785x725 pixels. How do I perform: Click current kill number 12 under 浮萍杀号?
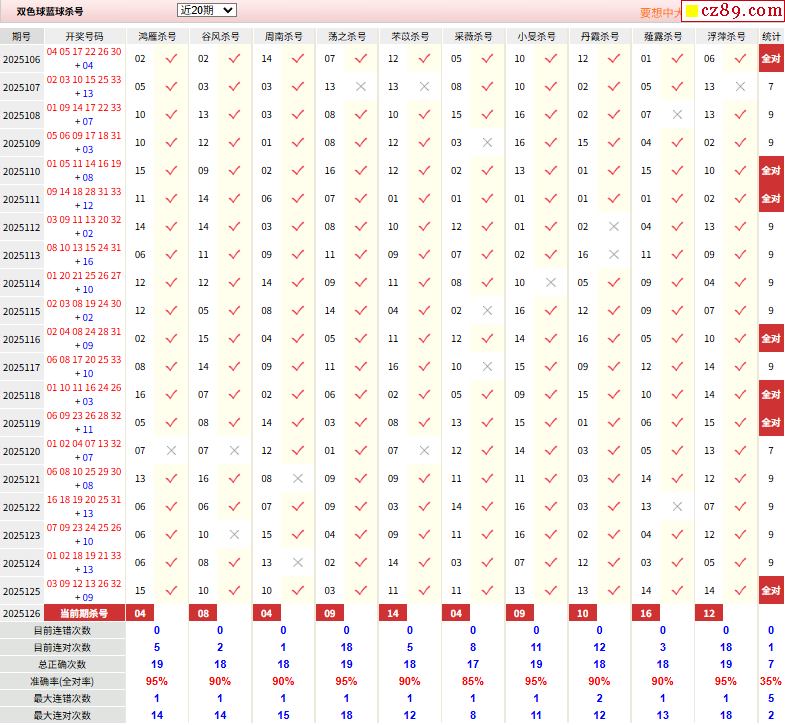click(709, 613)
